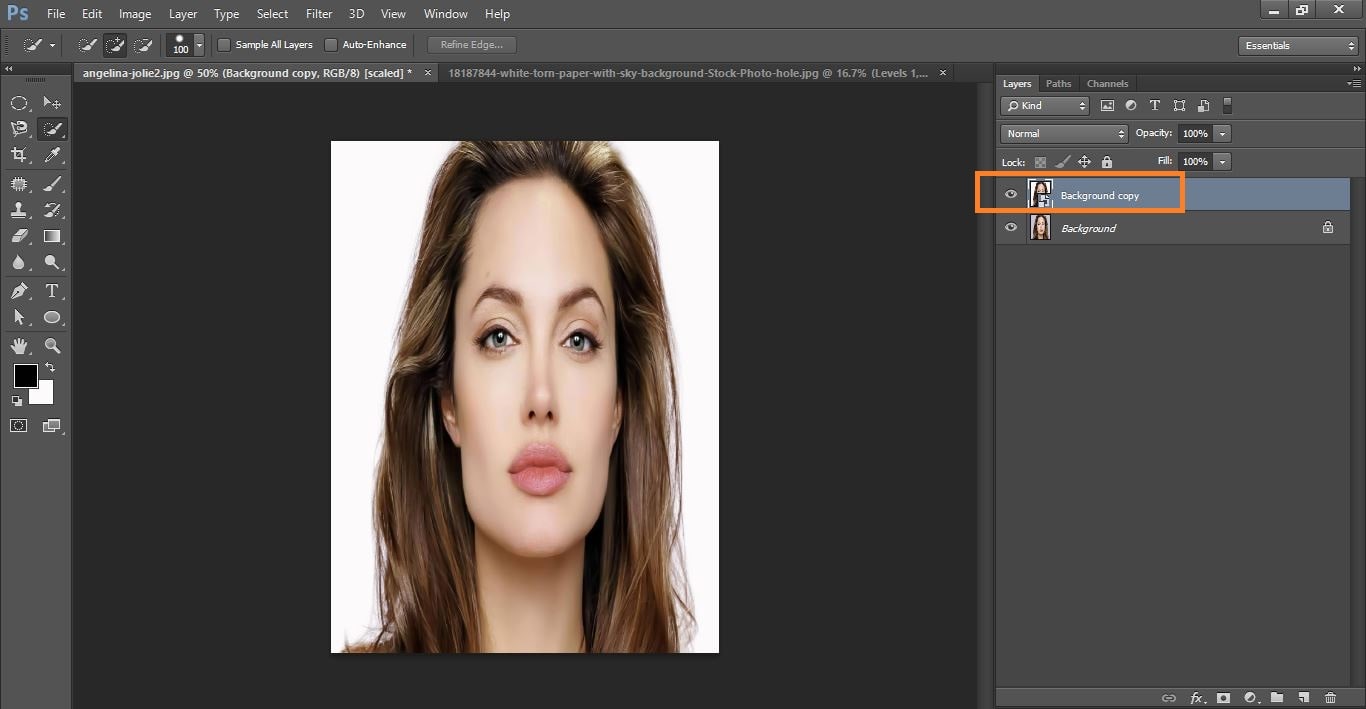Screen dimensions: 1366x709
Task: Select the Eraser tool
Action: point(19,236)
